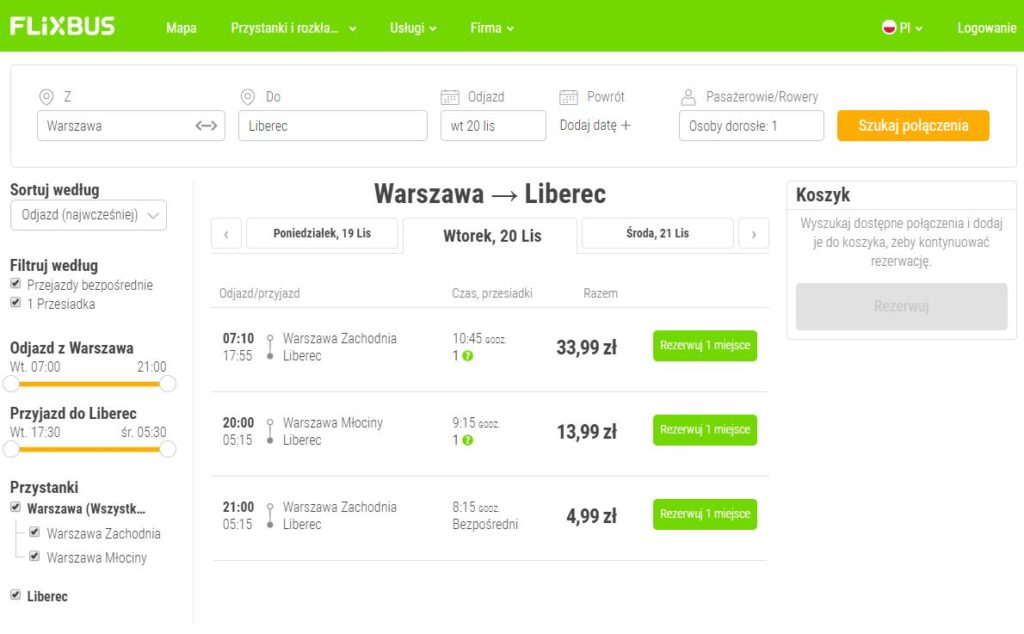The image size is (1024, 634).
Task: Click the Liberec destination input field
Action: pos(332,125)
